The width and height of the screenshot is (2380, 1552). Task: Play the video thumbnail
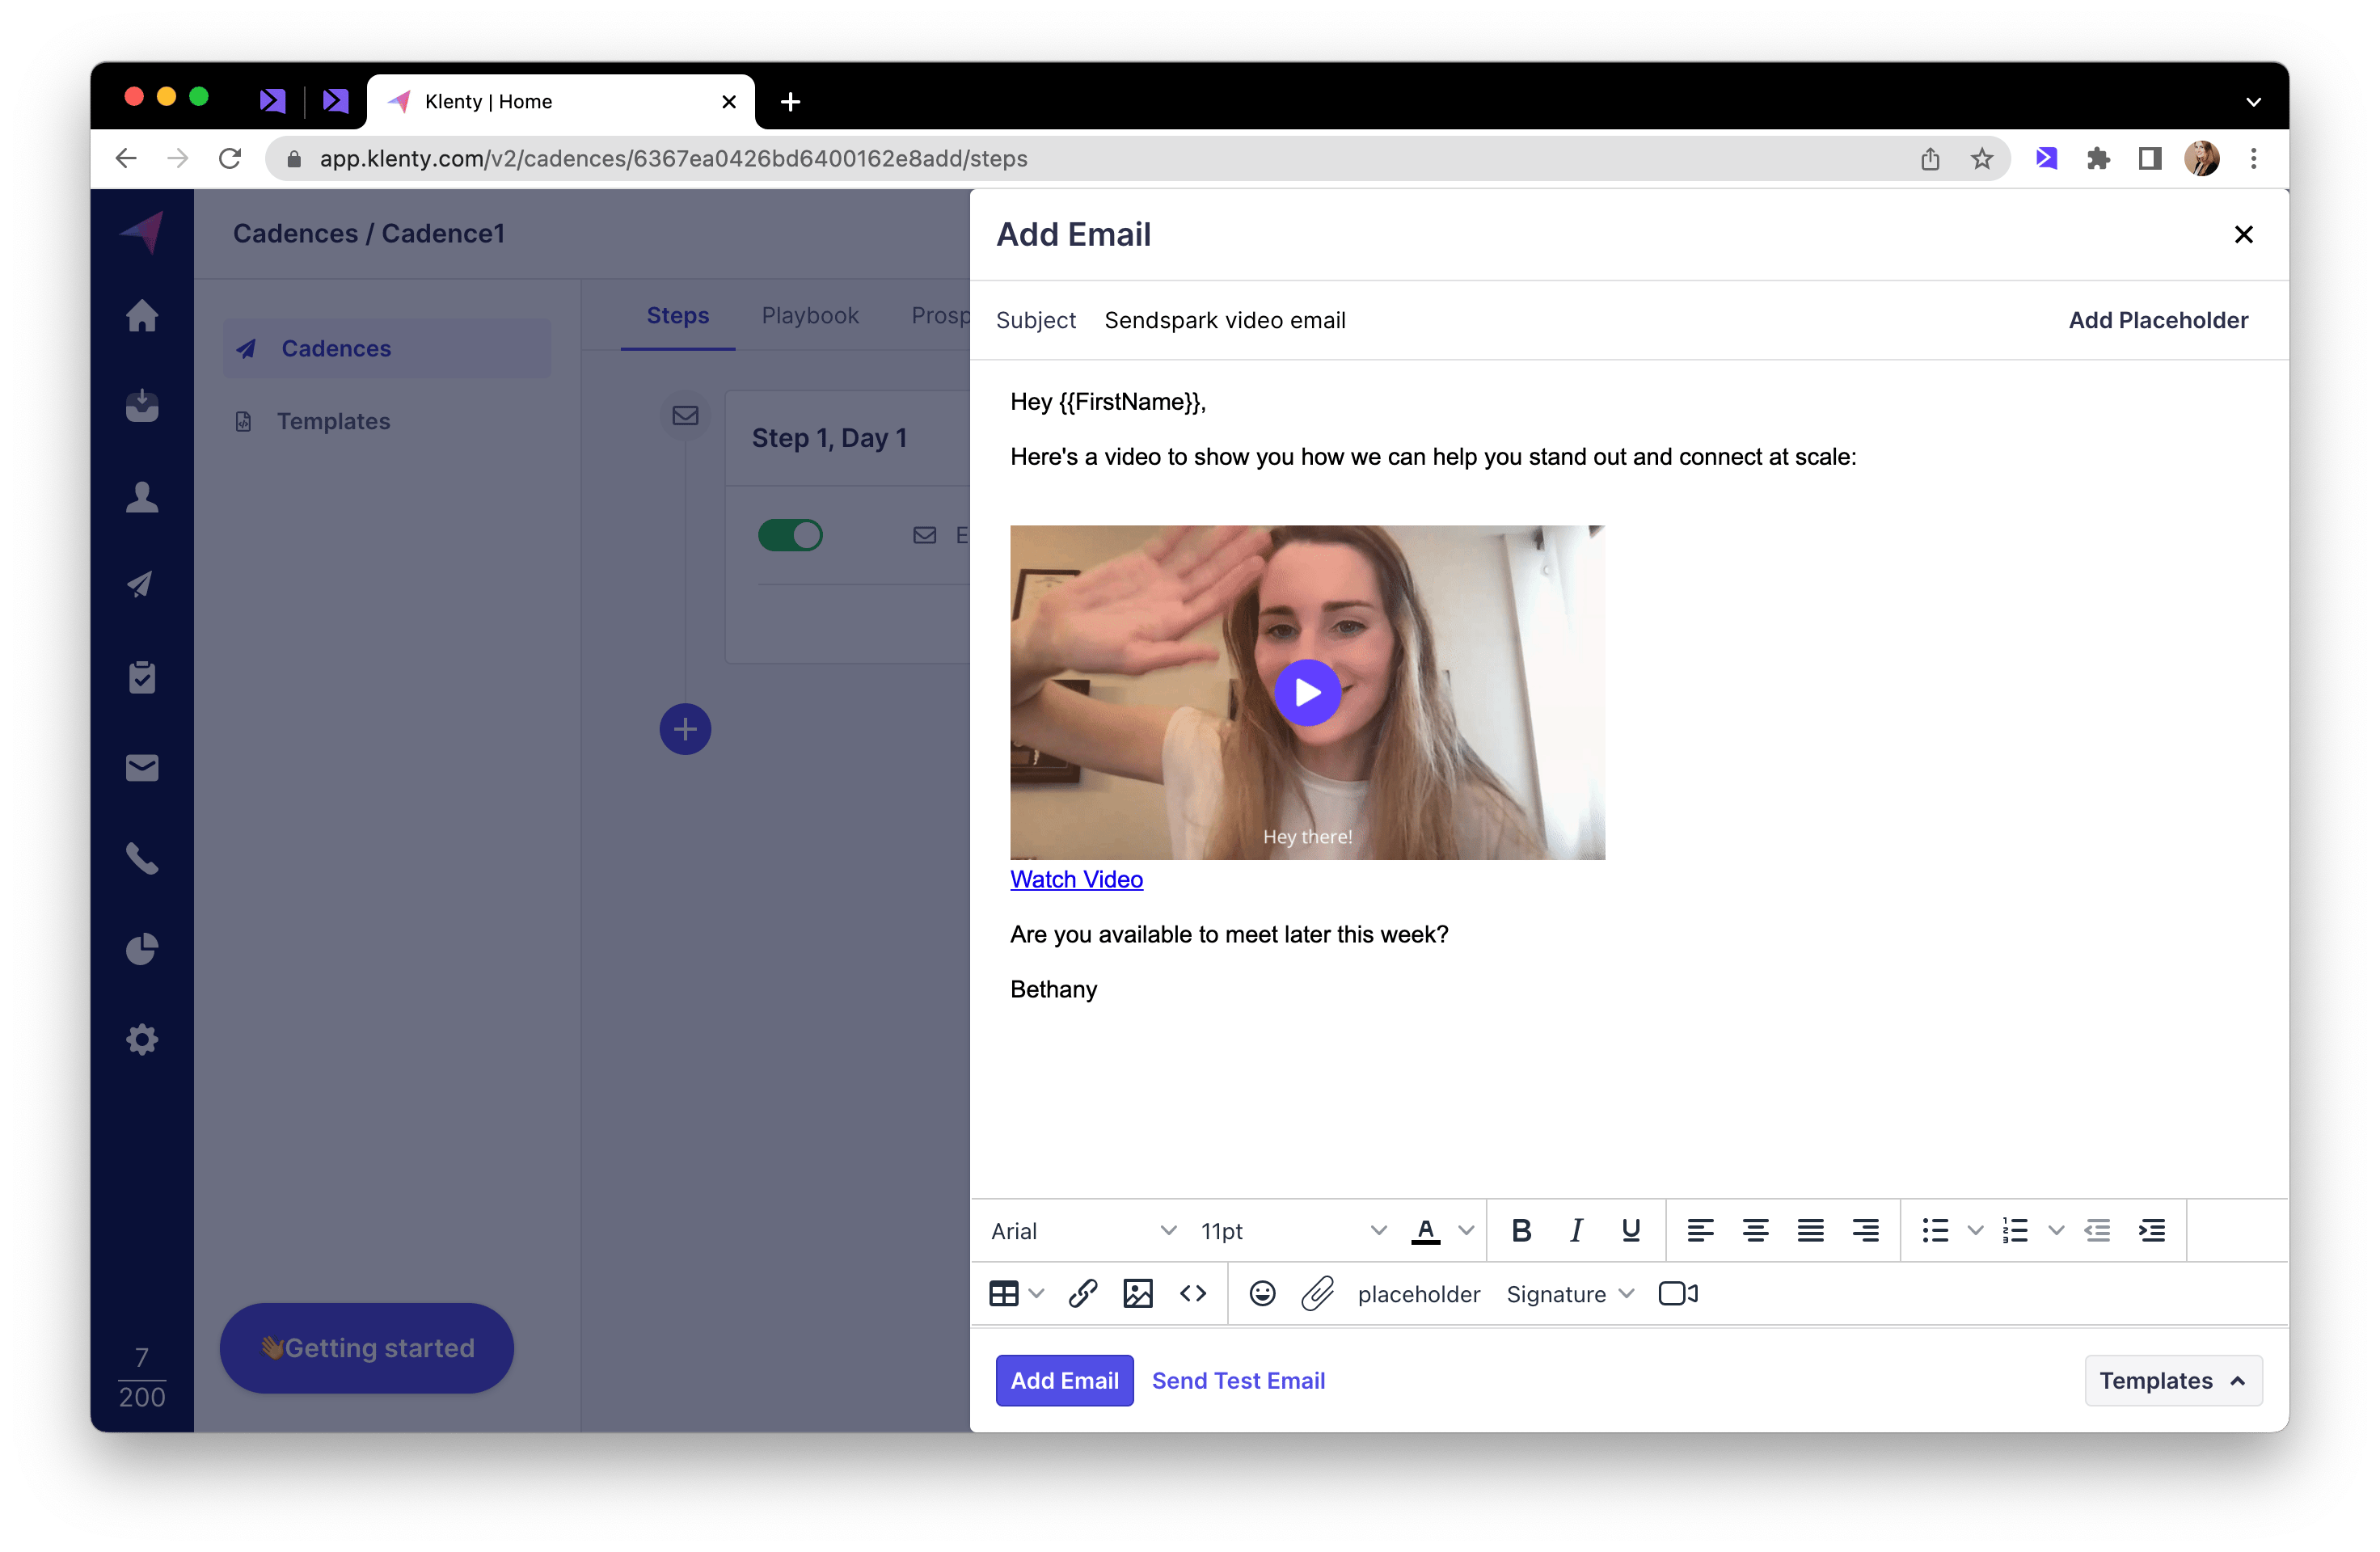[1307, 692]
